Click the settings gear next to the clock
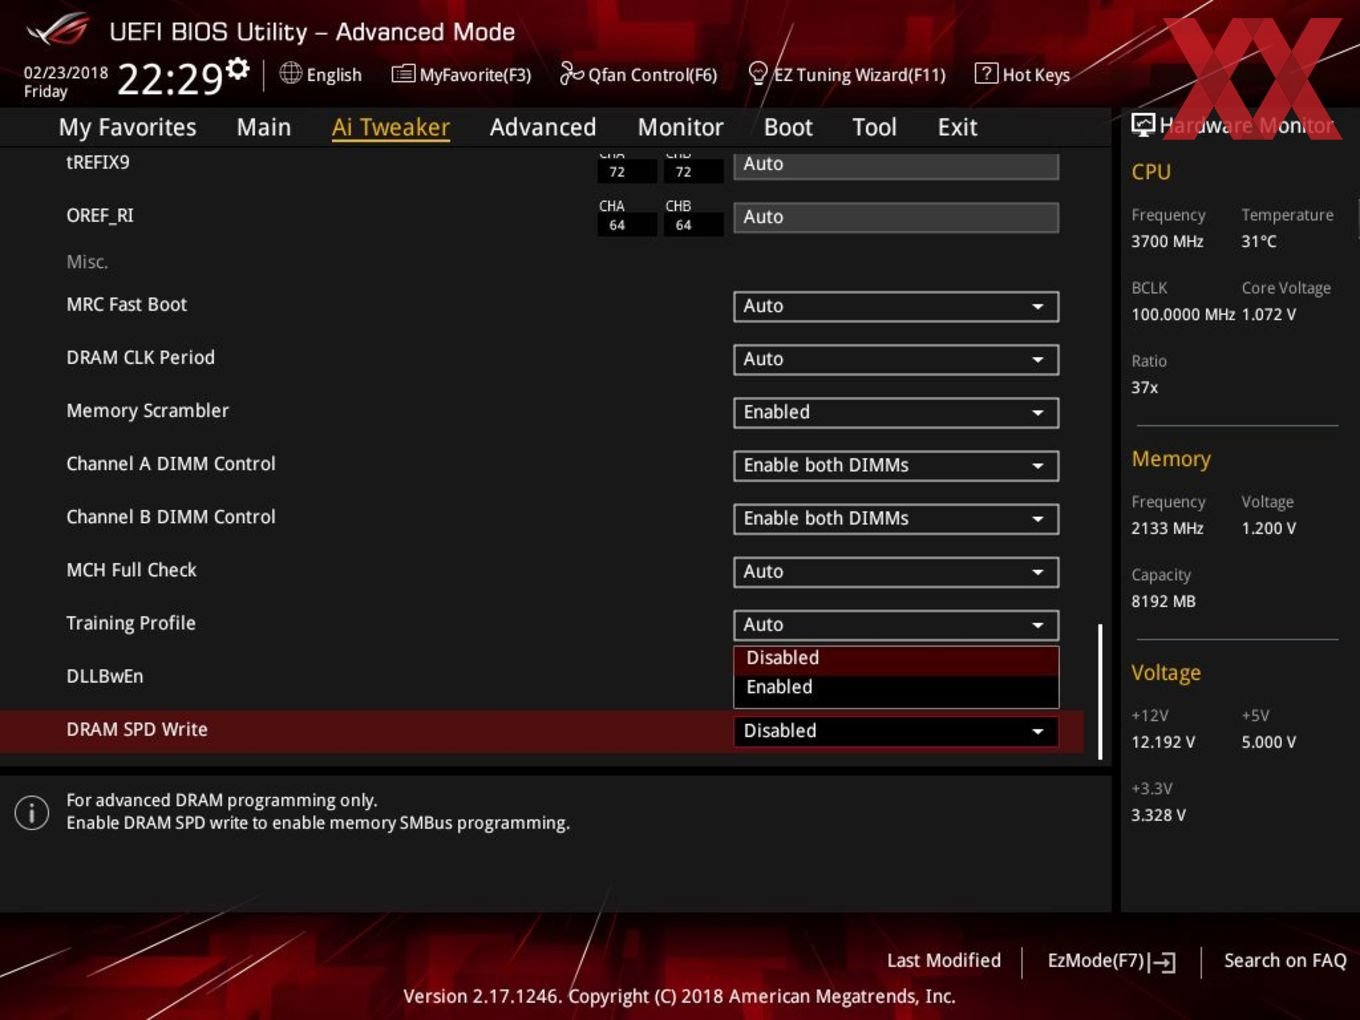 click(x=238, y=69)
